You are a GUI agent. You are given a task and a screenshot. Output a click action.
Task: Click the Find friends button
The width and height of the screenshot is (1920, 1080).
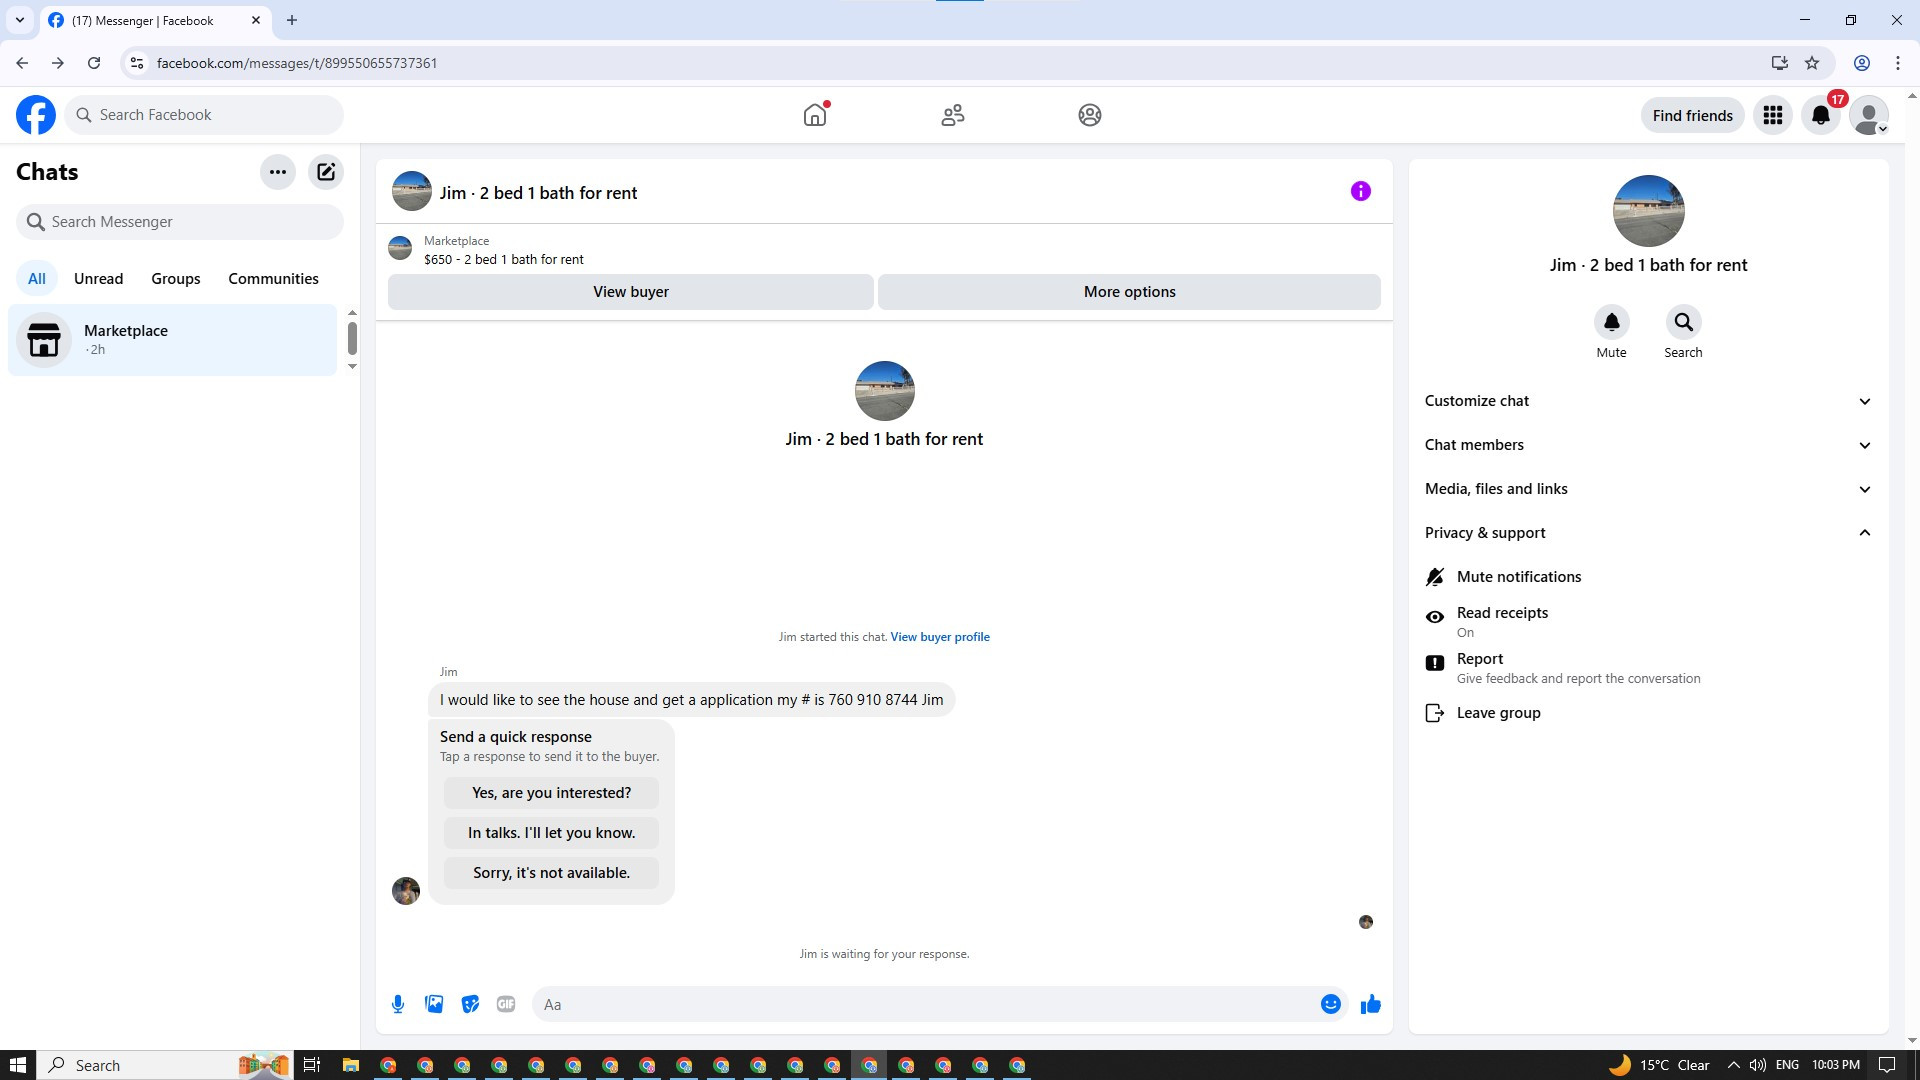[1693, 115]
